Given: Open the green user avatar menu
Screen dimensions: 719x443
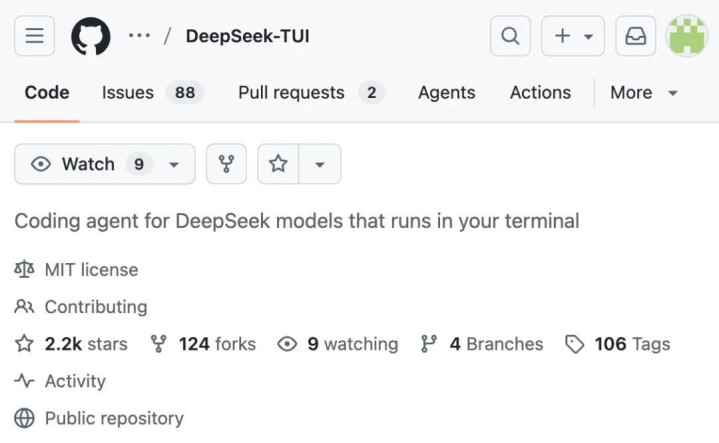Looking at the screenshot, I should [x=686, y=36].
